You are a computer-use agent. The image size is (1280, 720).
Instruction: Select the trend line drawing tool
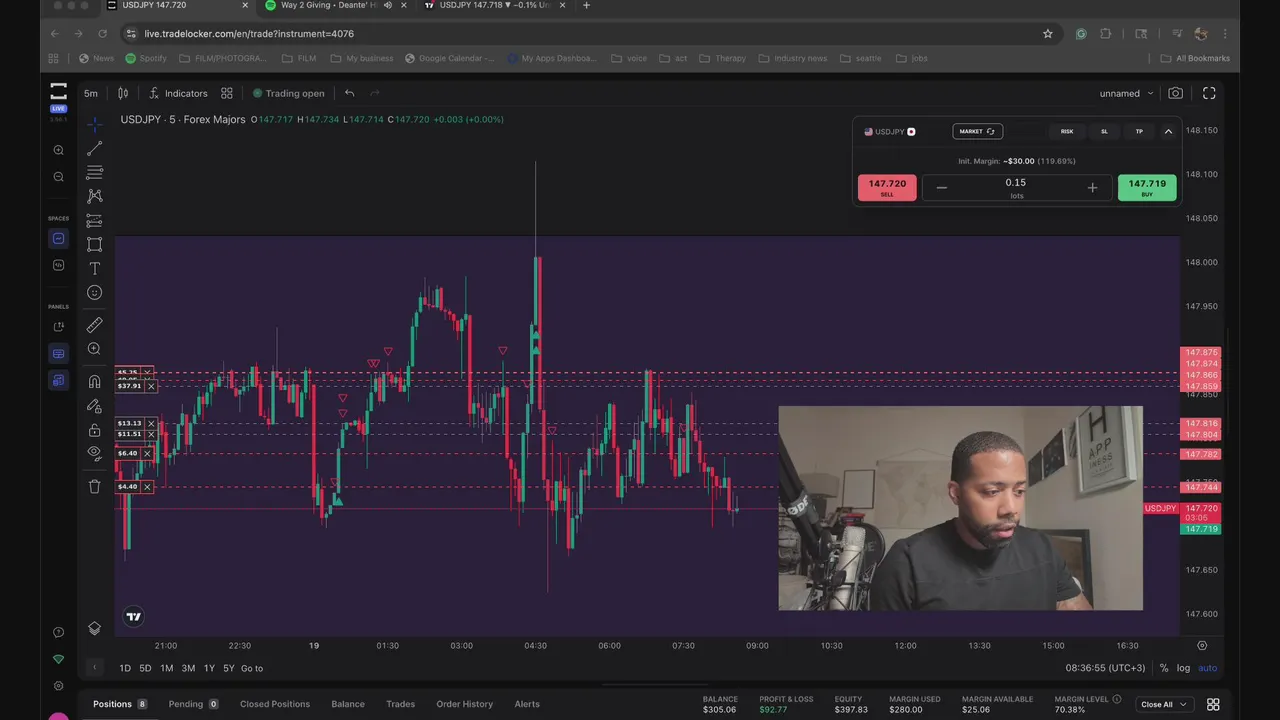click(94, 148)
